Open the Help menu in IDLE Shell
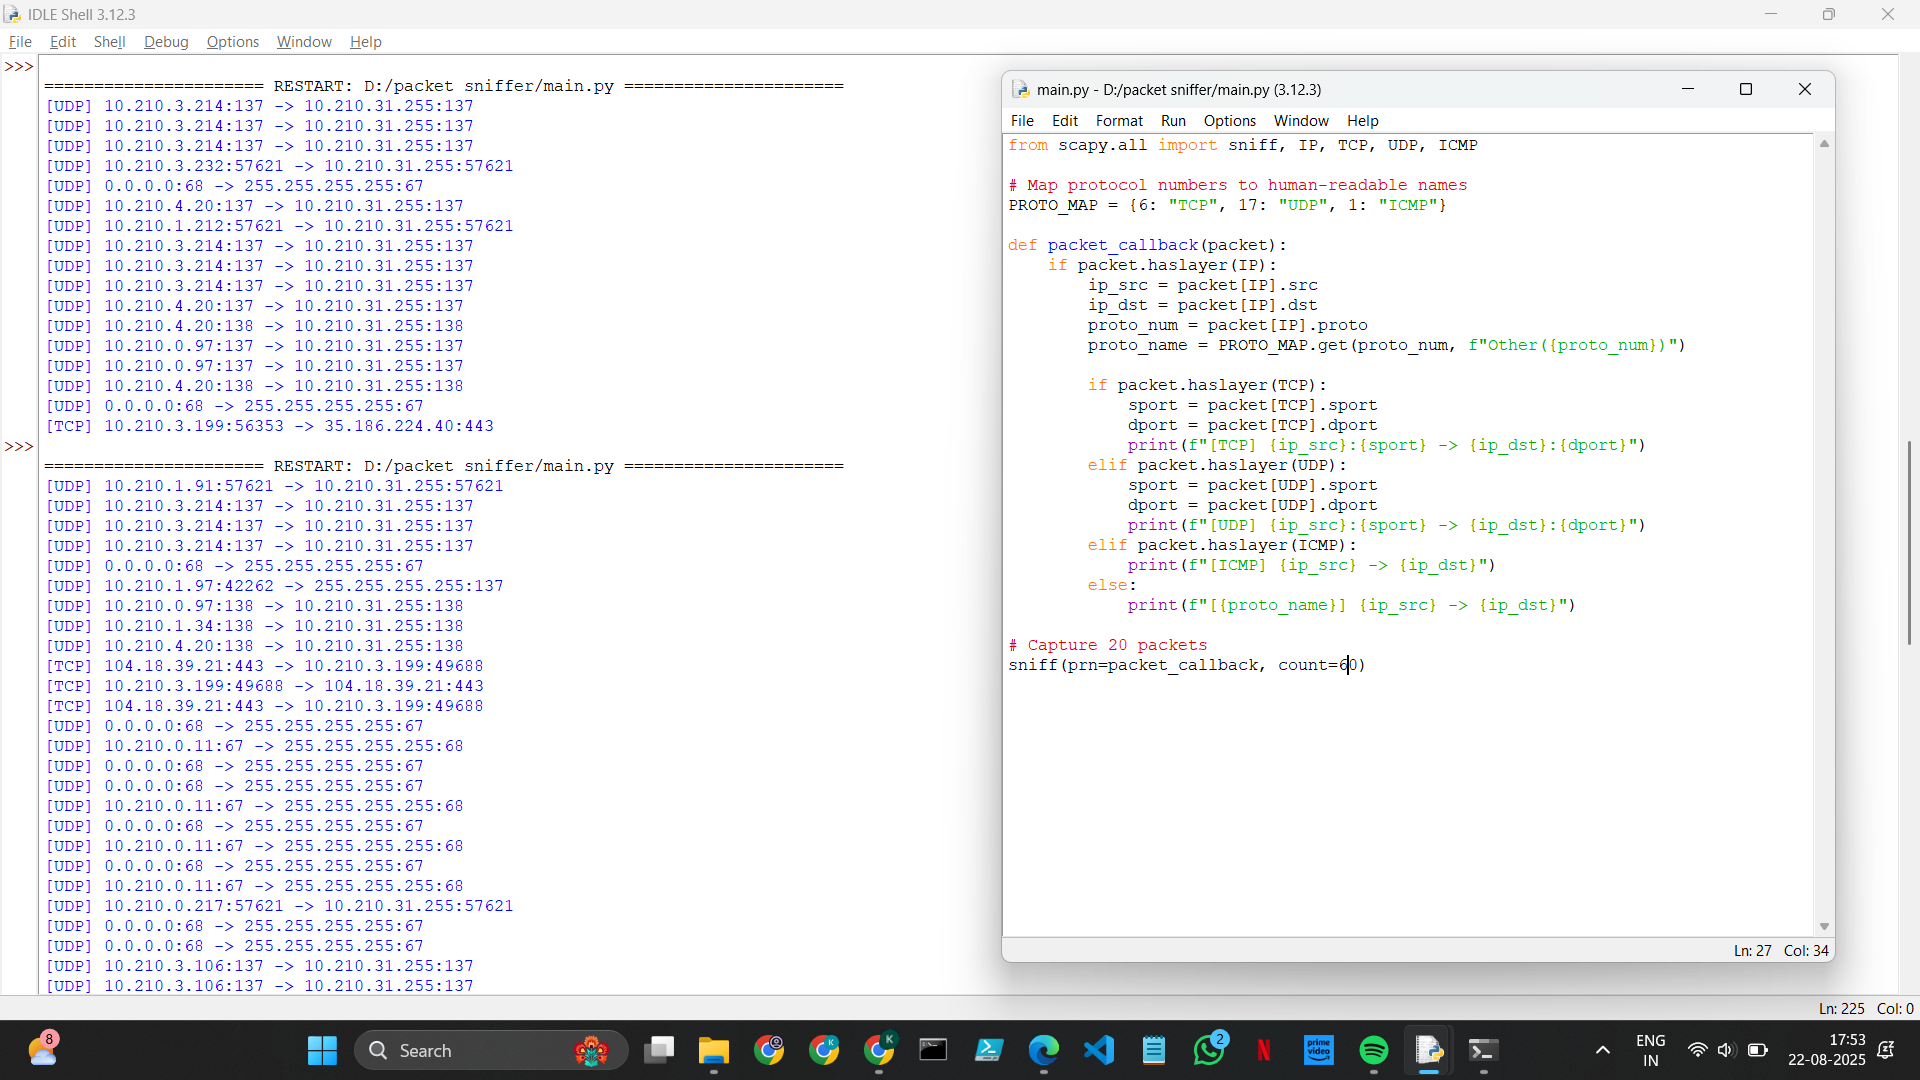 pos(366,42)
